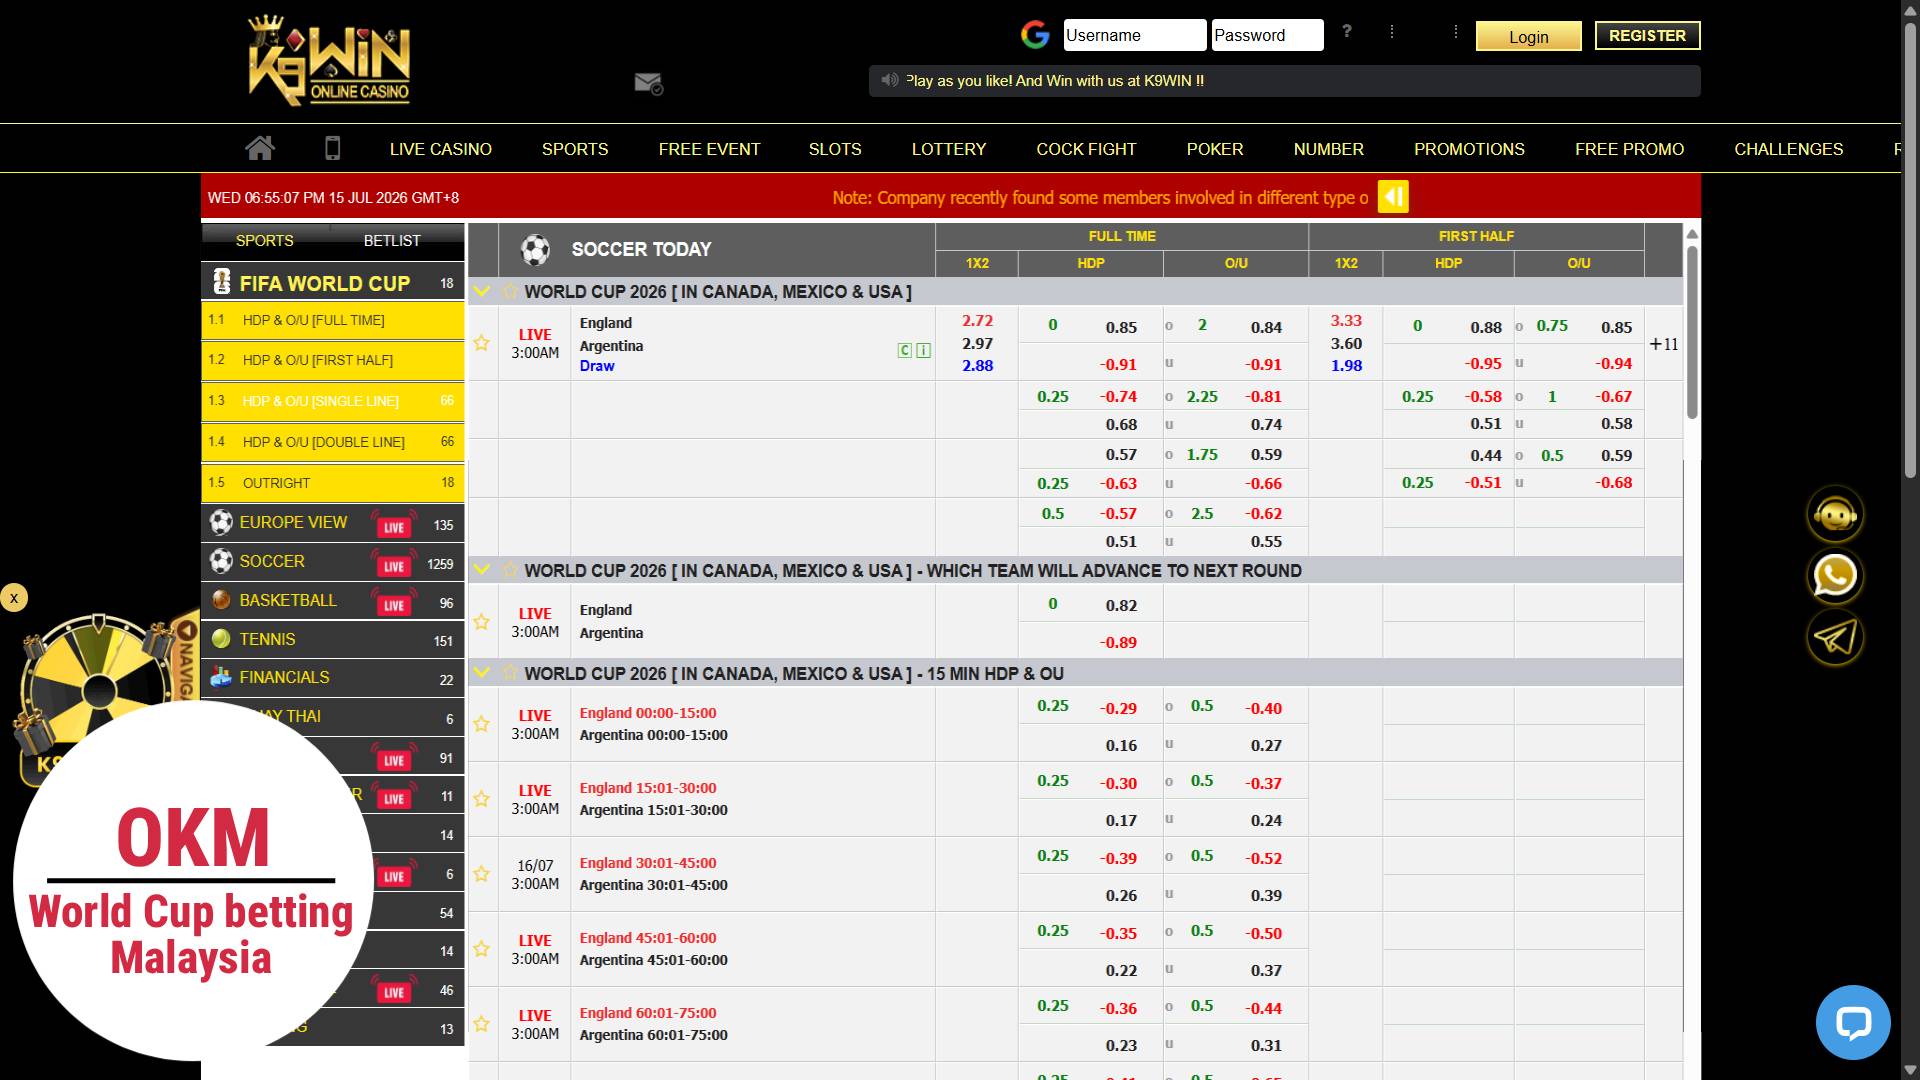
Task: Close the lucky wheel popup with x
Action: click(14, 598)
